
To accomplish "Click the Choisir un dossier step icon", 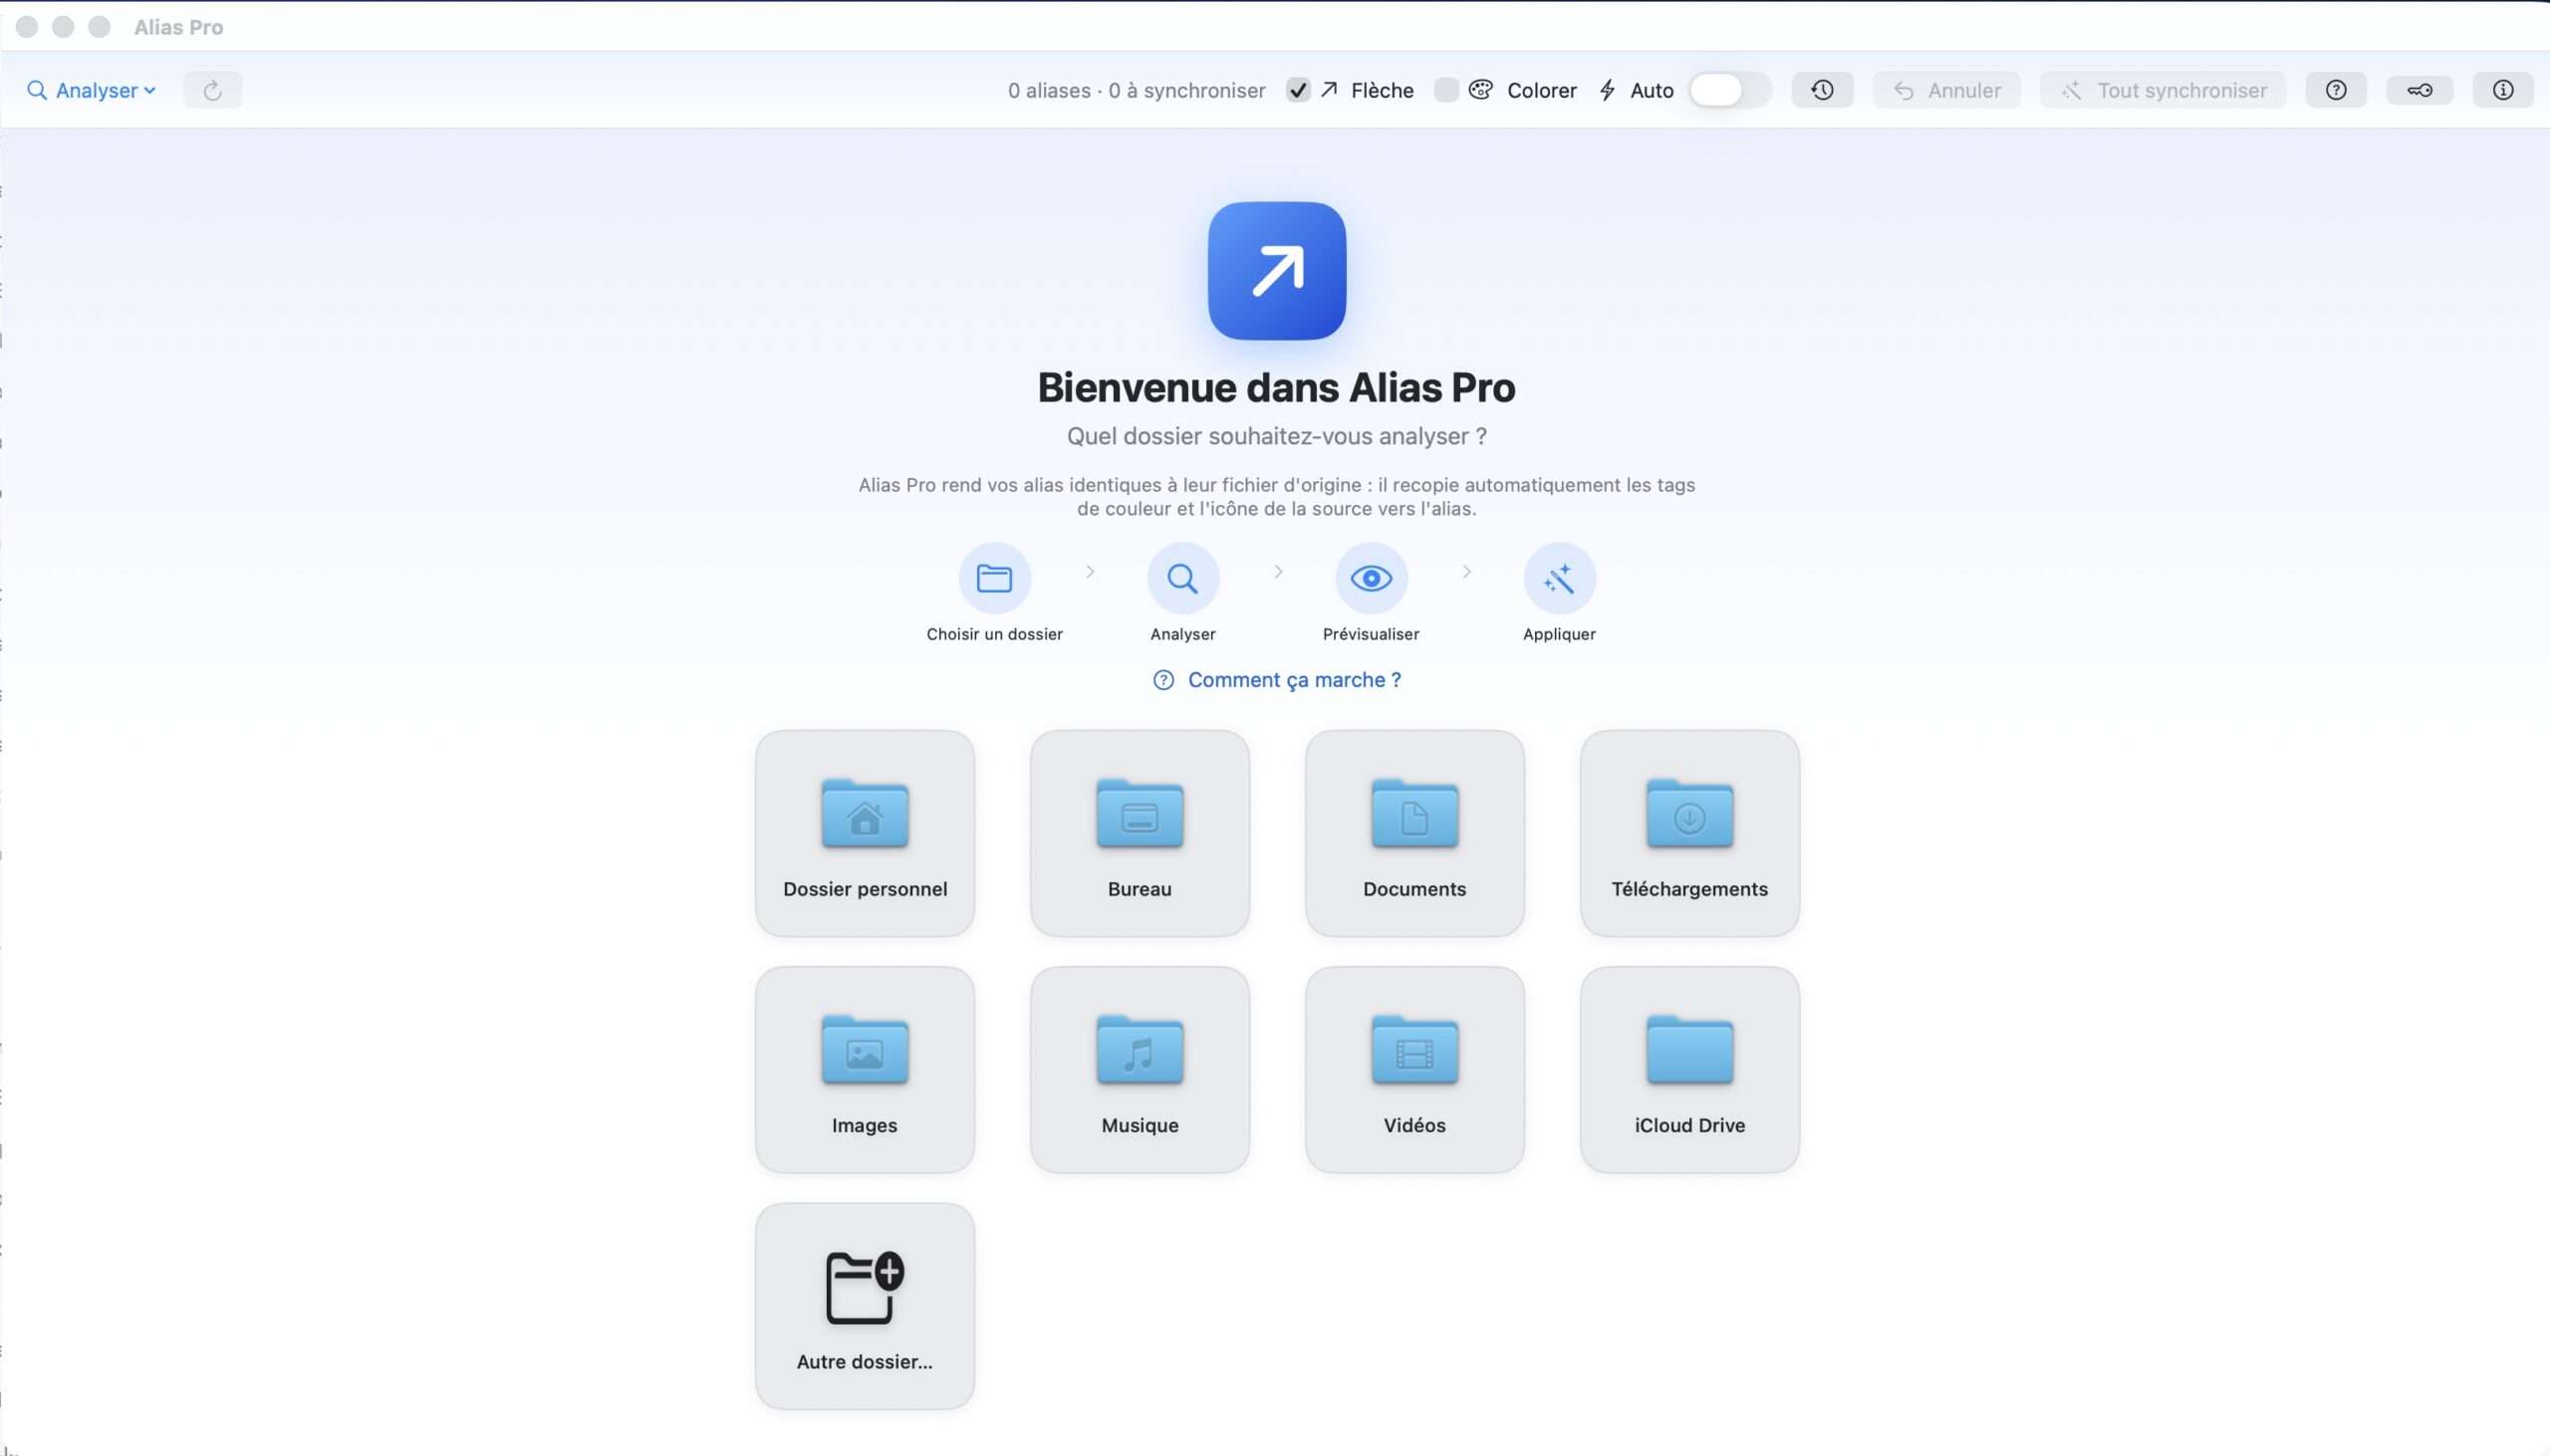I will [x=994, y=578].
